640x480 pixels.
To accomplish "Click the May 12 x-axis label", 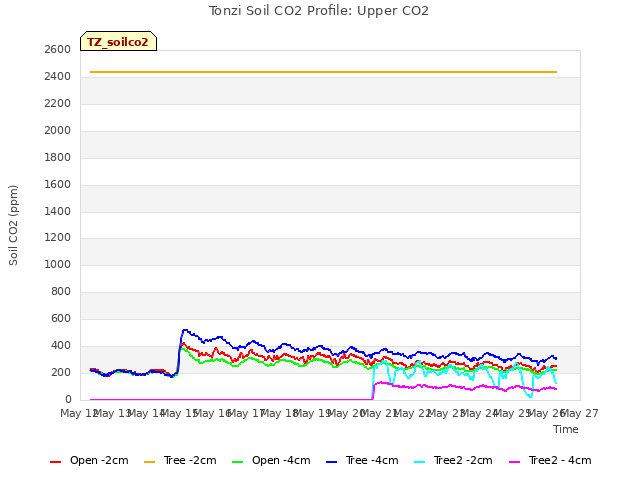I will coord(79,413).
